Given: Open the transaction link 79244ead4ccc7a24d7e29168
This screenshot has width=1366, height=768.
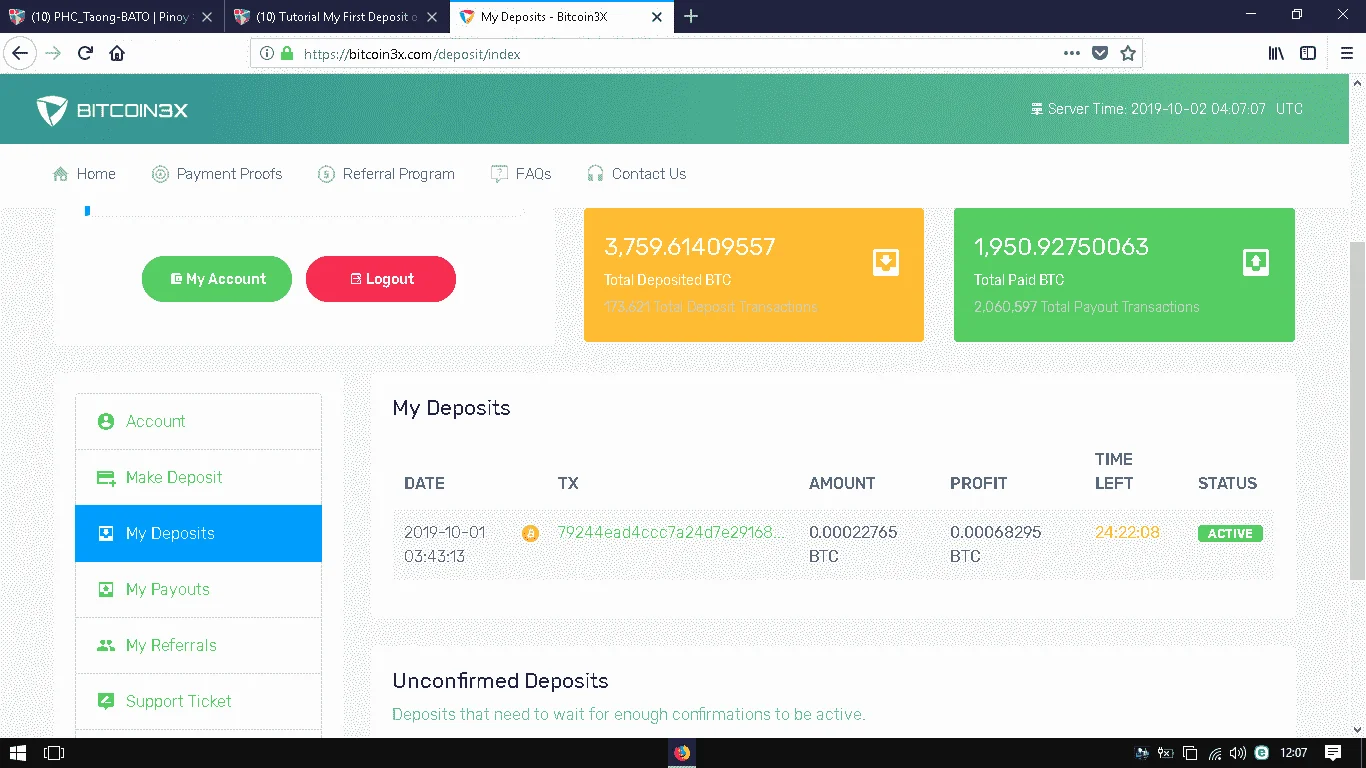Looking at the screenshot, I should pyautogui.click(x=672, y=533).
